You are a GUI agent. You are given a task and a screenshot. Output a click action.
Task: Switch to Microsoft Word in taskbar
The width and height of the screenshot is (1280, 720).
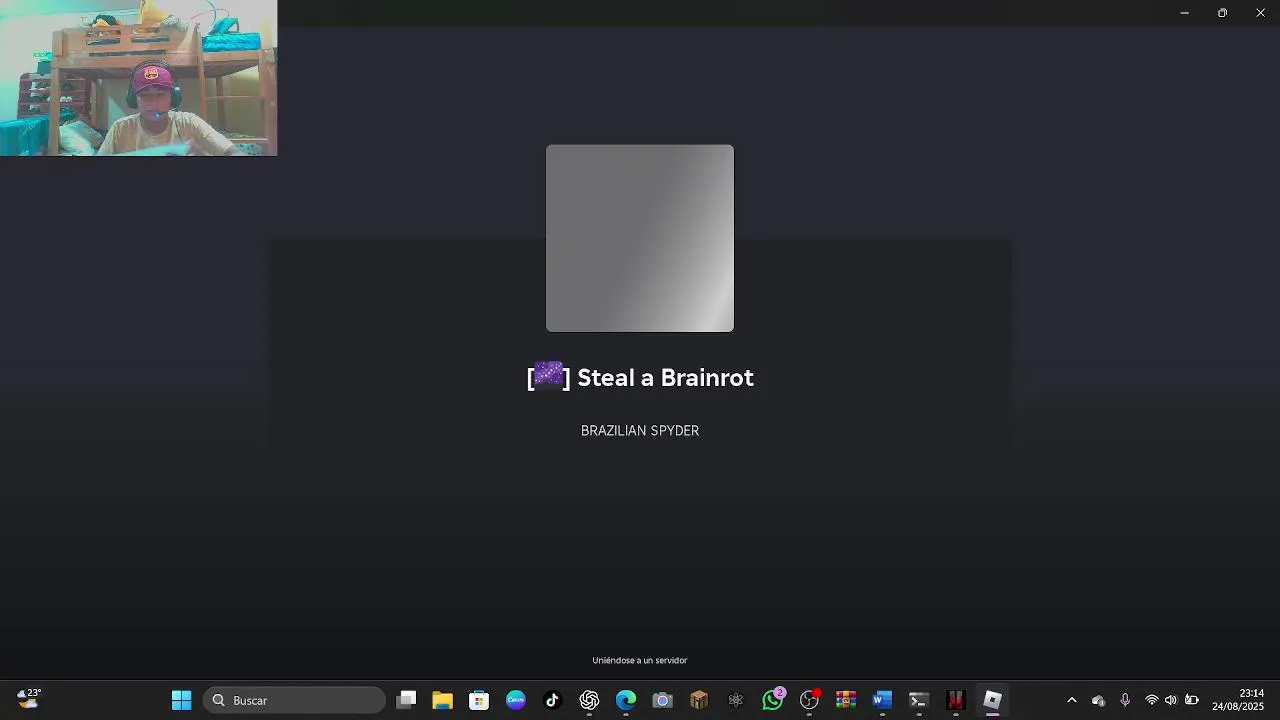click(x=882, y=700)
